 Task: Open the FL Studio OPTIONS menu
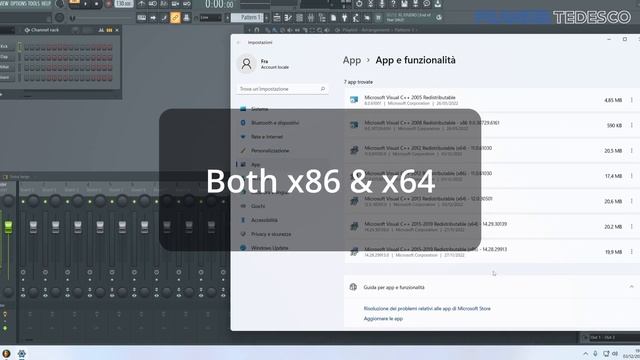pyautogui.click(x=18, y=4)
